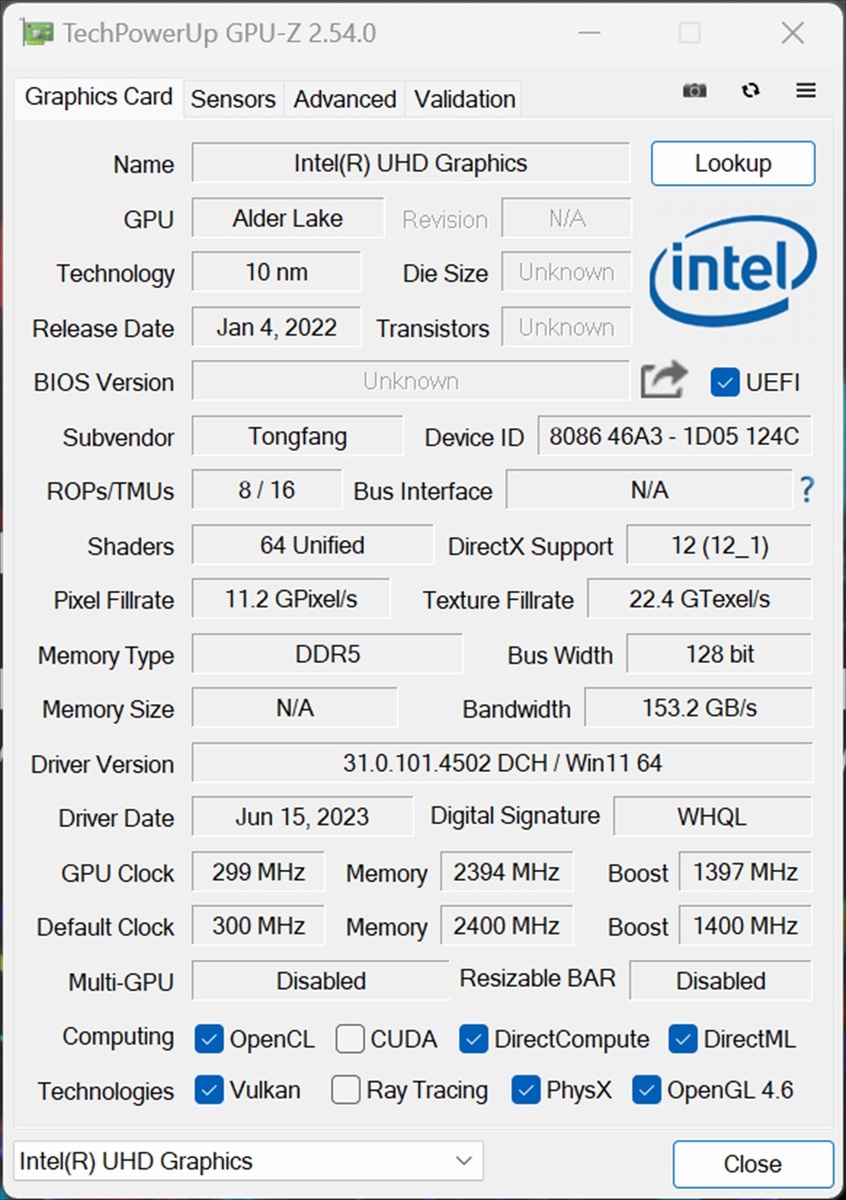Toggle the Ray Tracing checkbox

pos(345,1091)
